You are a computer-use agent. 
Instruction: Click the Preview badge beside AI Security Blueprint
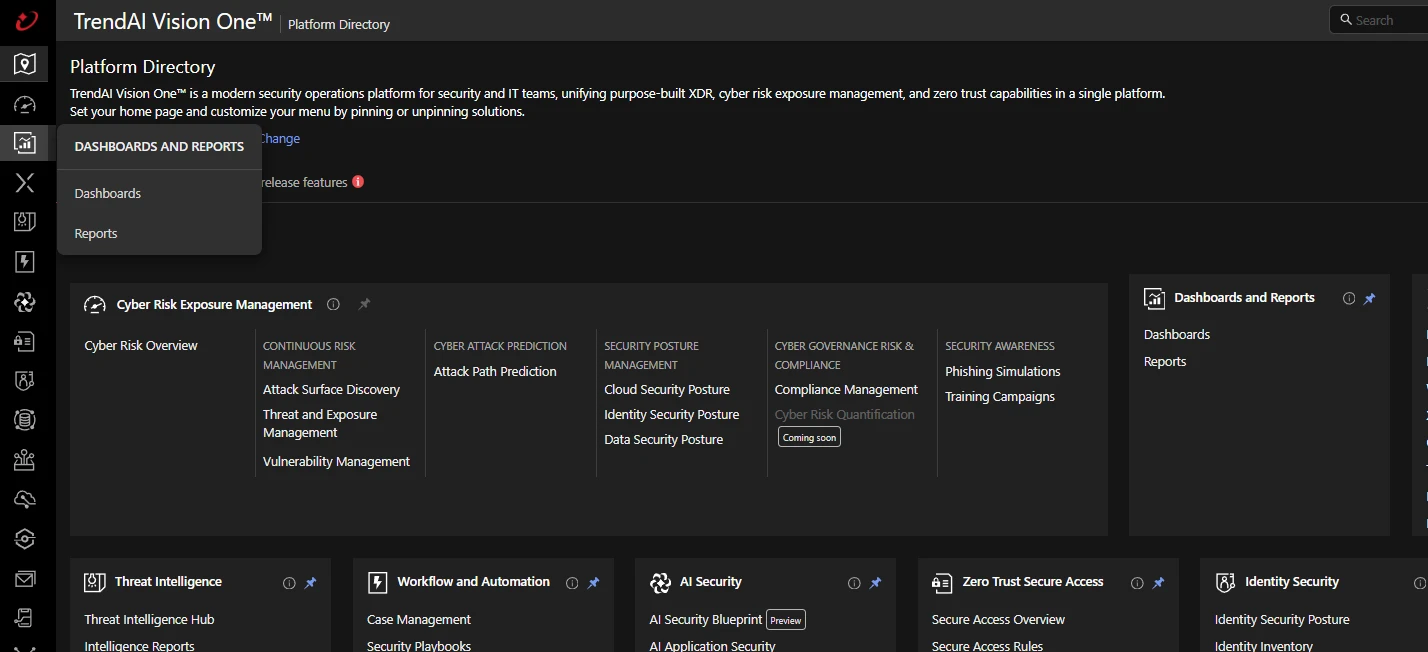785,620
